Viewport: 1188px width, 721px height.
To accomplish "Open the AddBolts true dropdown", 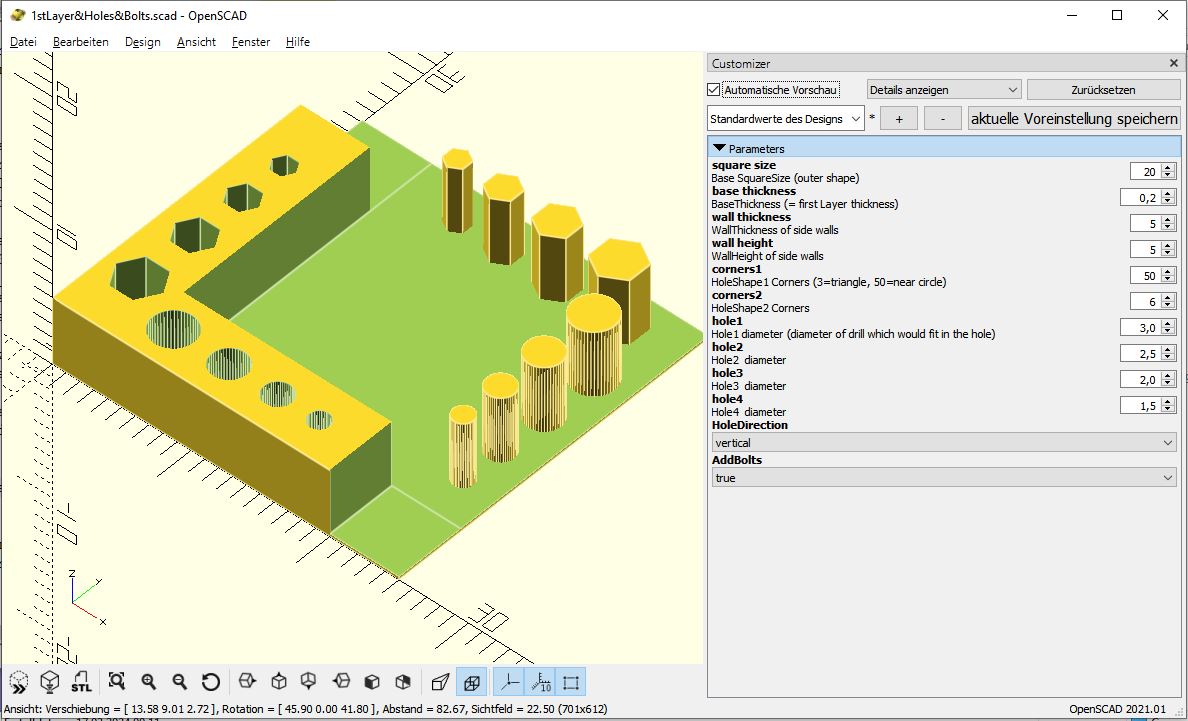I will (x=944, y=477).
